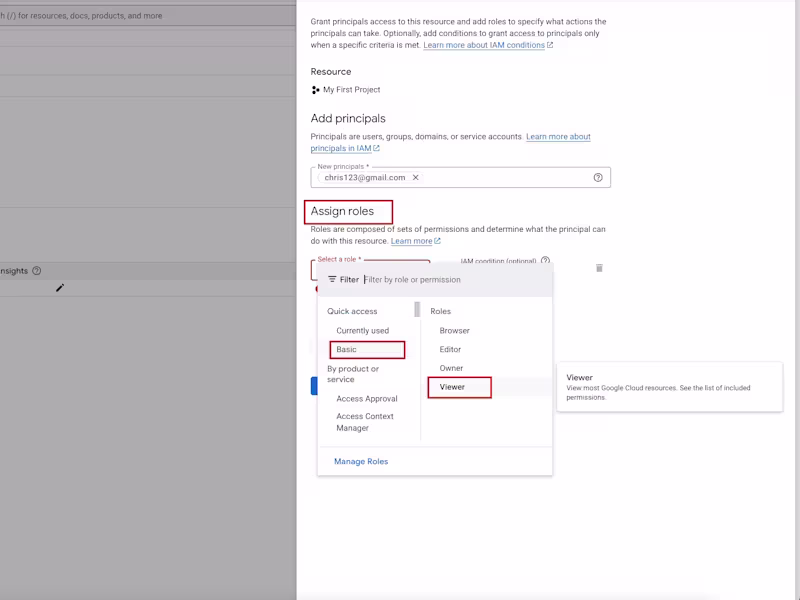The image size is (800, 600).
Task: Select Basic under Quick access
Action: pyautogui.click(x=348, y=349)
